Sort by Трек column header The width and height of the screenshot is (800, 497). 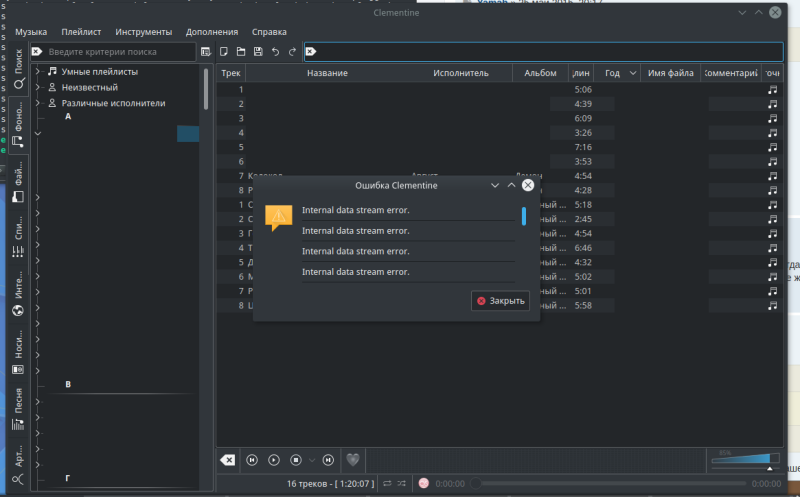pos(231,73)
